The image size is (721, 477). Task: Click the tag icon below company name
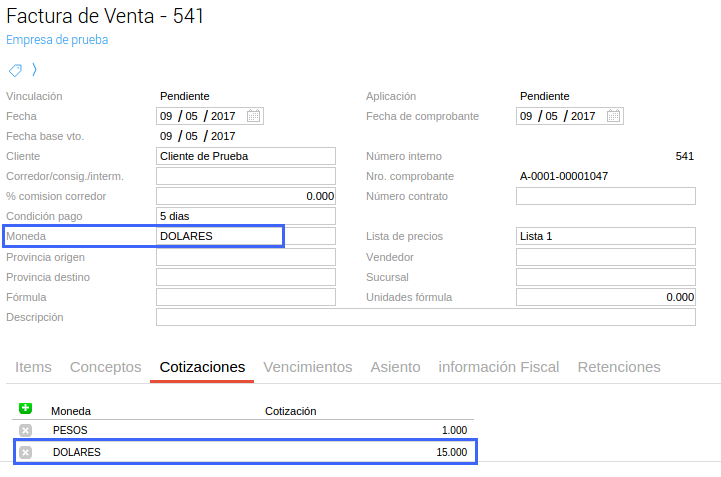pos(15,70)
